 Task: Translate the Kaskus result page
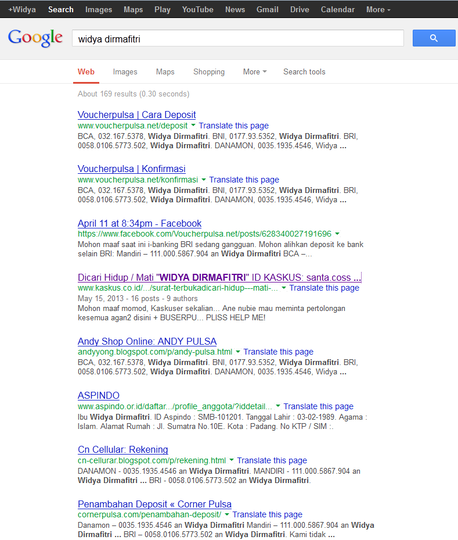[324, 288]
